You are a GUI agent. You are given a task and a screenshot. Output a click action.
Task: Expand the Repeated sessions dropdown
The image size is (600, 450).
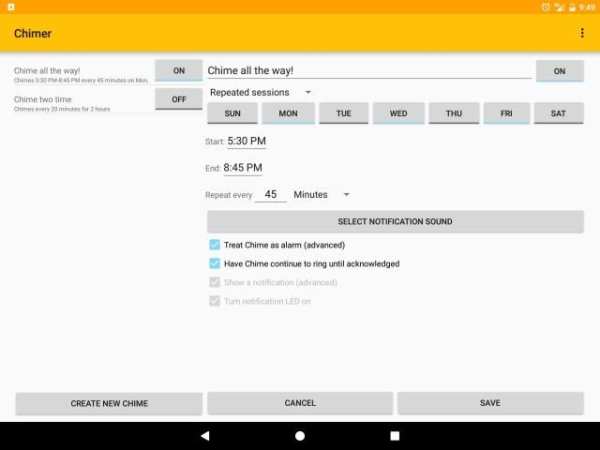(x=261, y=92)
